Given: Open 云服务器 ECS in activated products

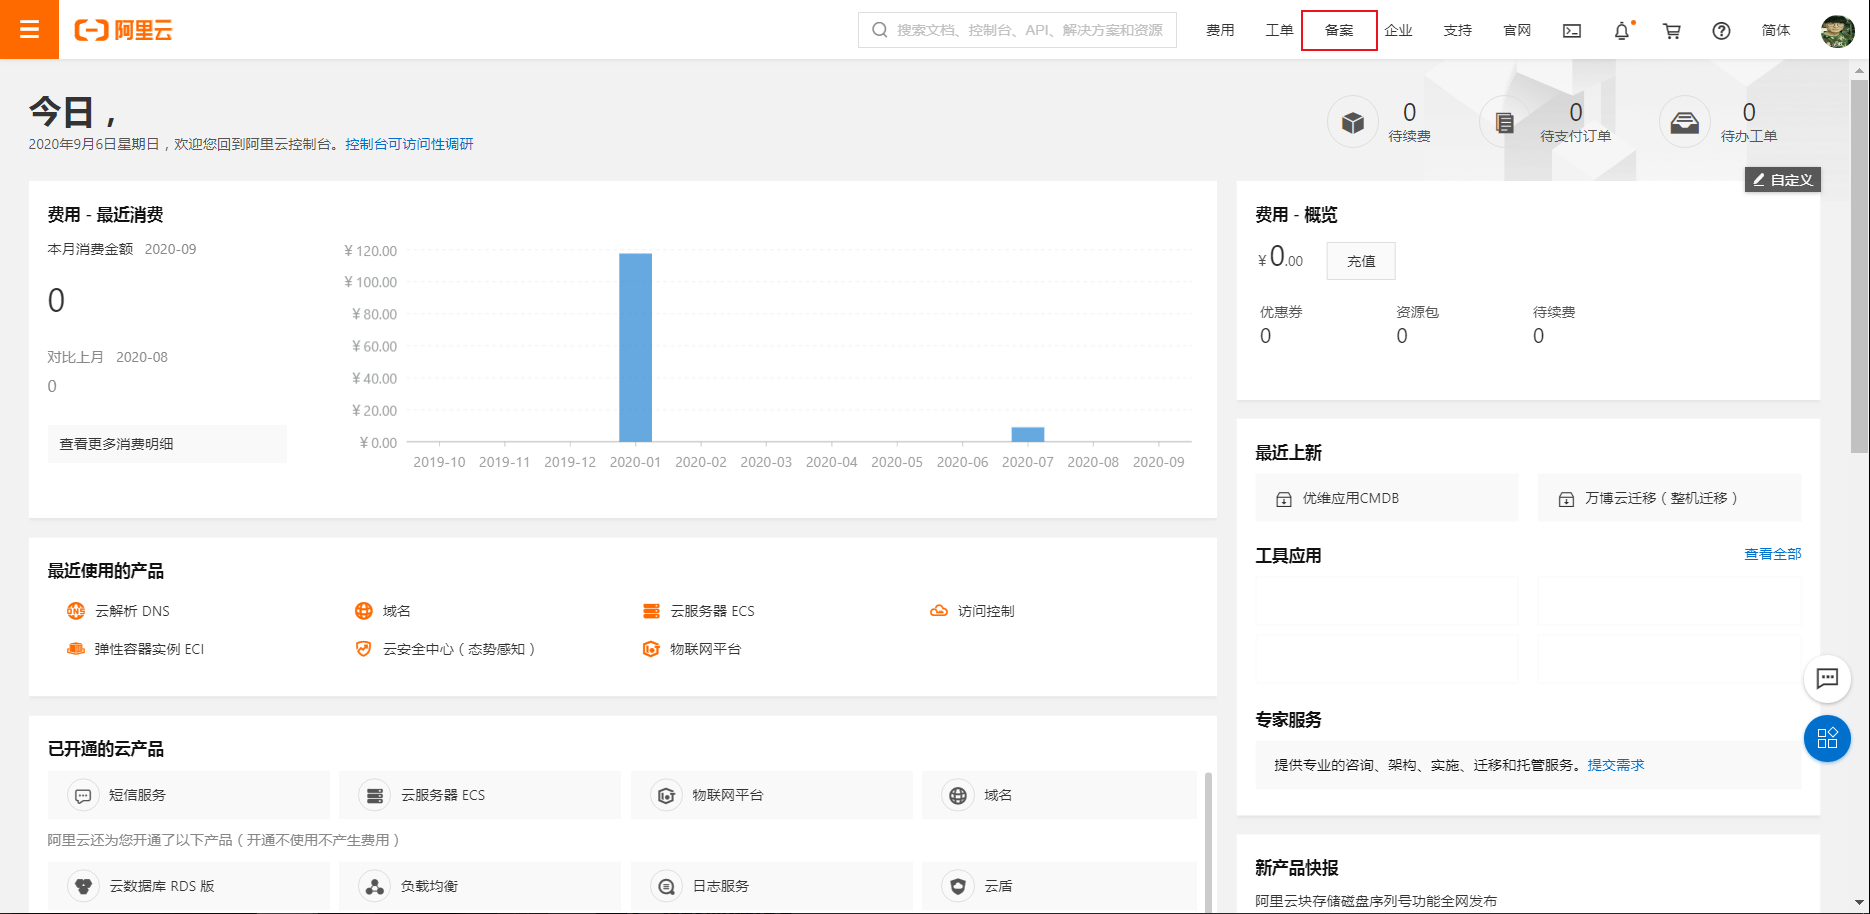Looking at the screenshot, I should (x=480, y=795).
